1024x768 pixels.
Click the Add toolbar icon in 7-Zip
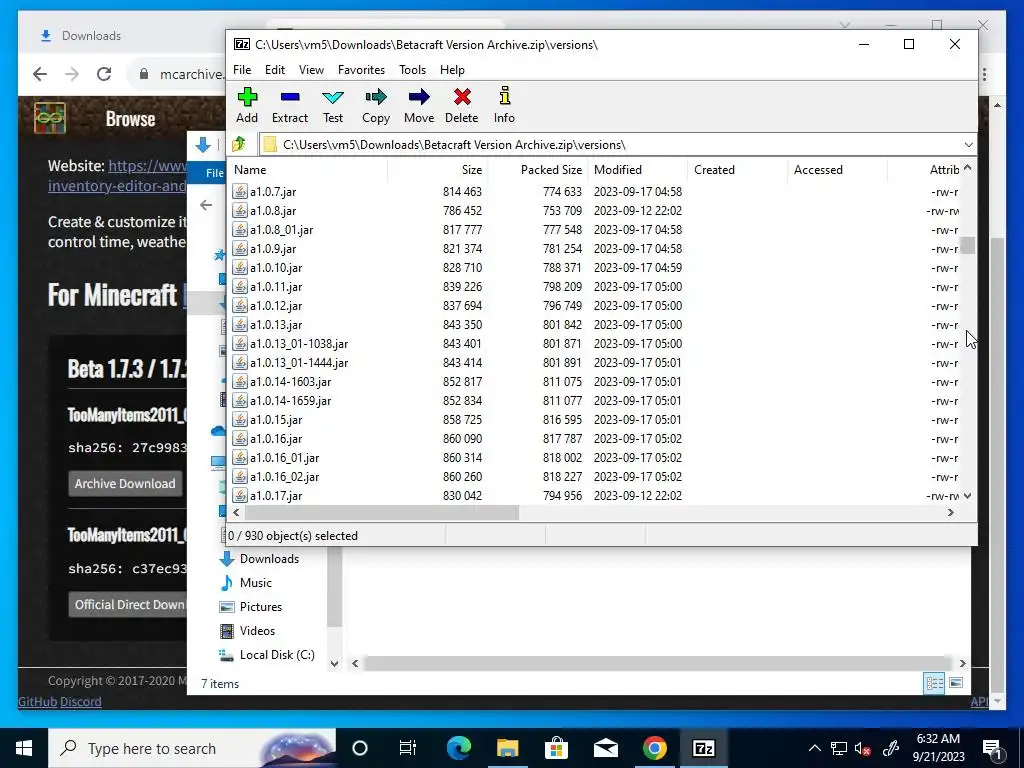point(247,98)
